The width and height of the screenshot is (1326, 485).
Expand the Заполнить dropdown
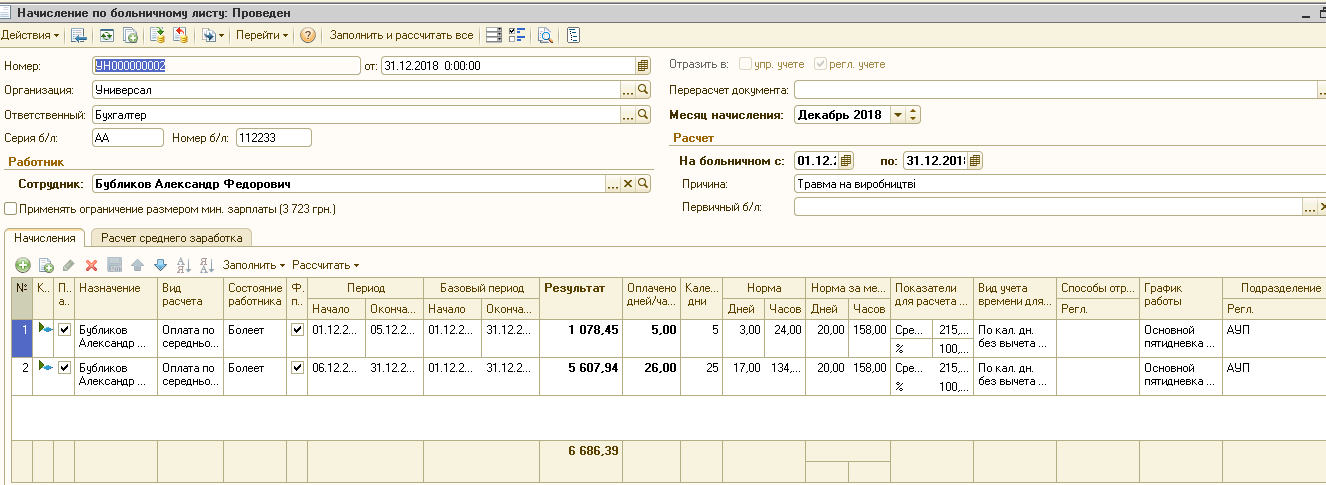click(x=254, y=265)
